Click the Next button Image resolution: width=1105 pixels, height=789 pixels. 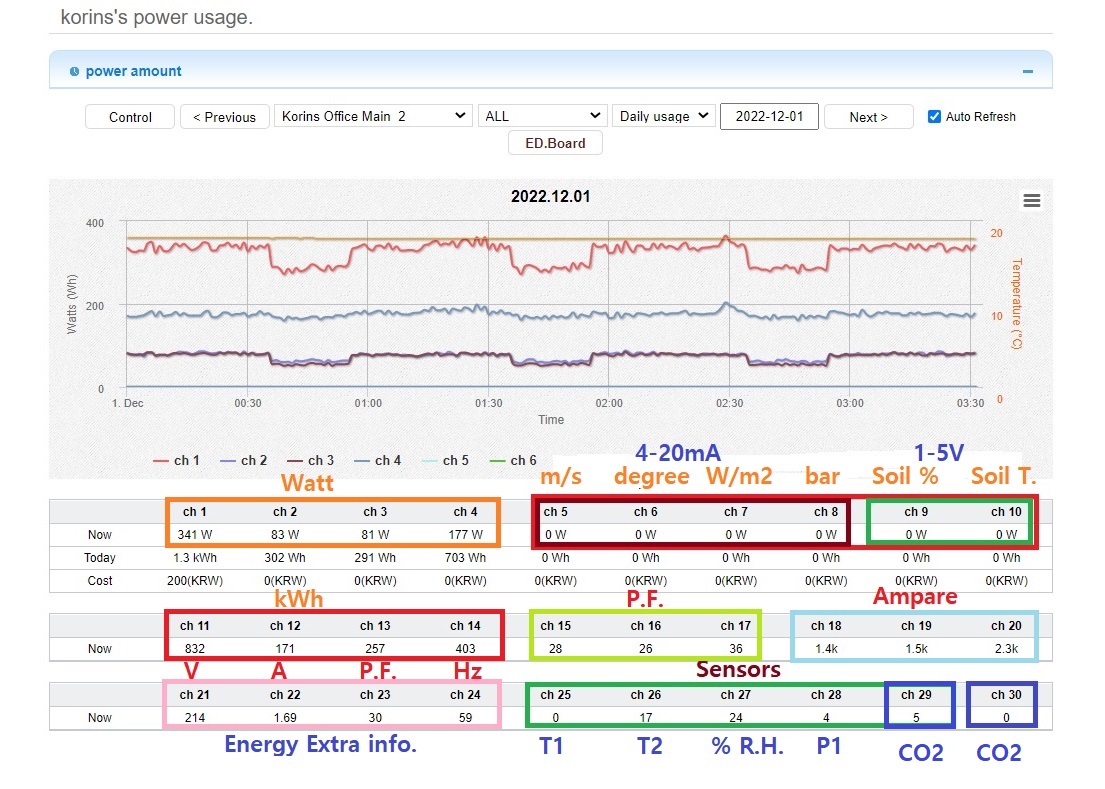[x=868, y=117]
